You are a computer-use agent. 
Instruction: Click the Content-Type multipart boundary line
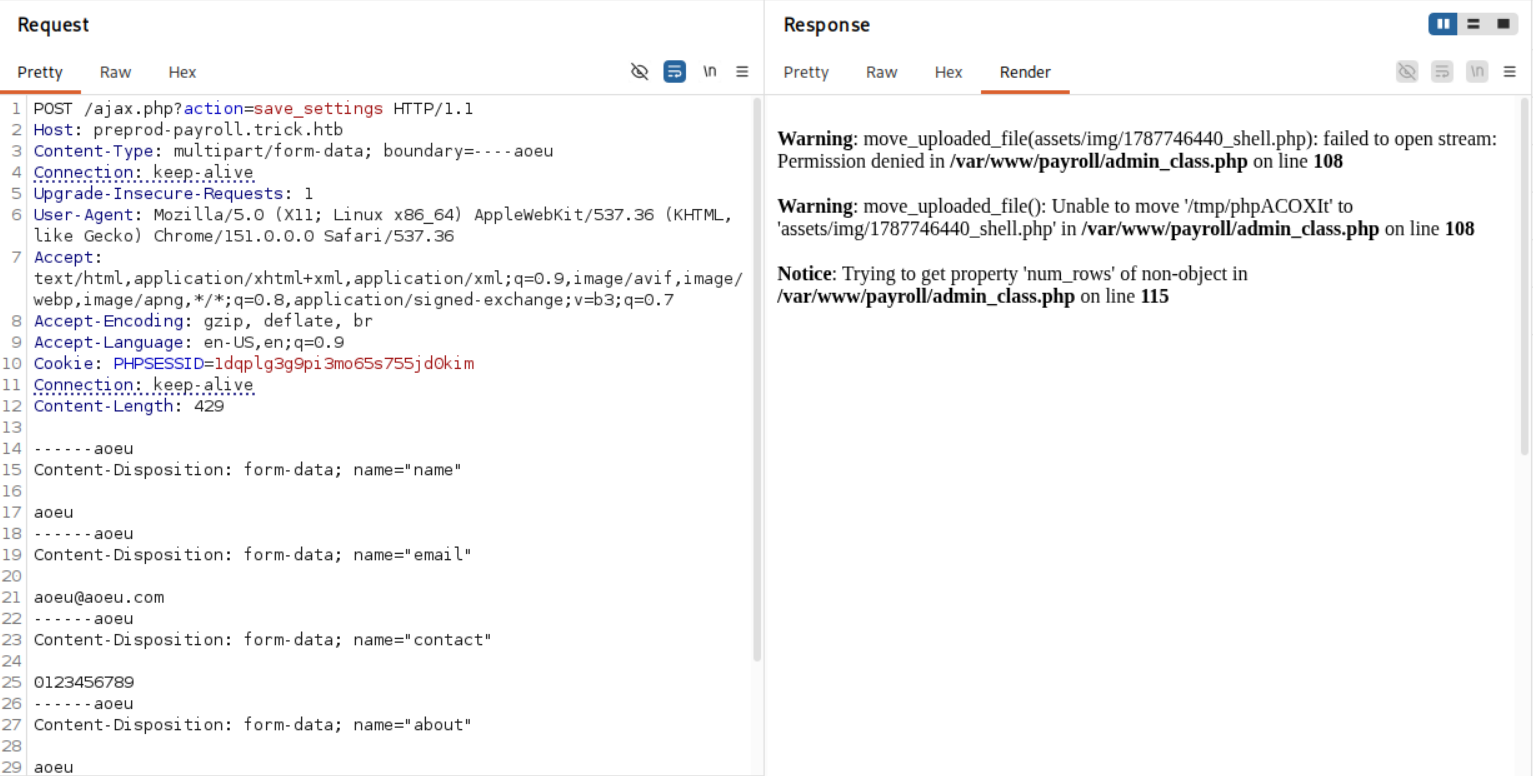[293, 151]
